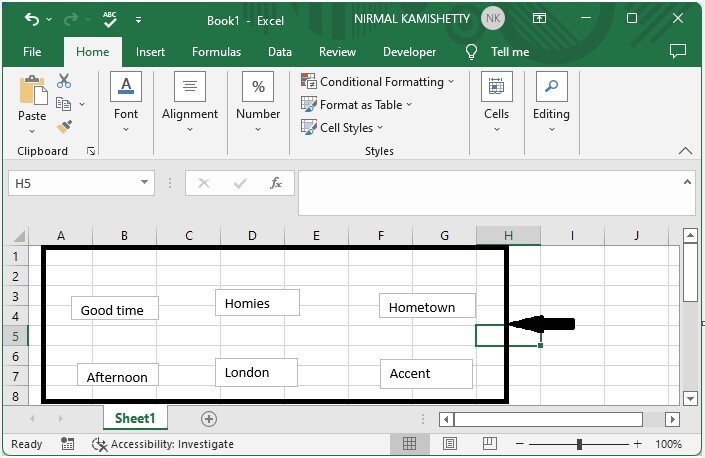Add a new sheet with plus icon
Screen dimensions: 705x458
point(208,419)
